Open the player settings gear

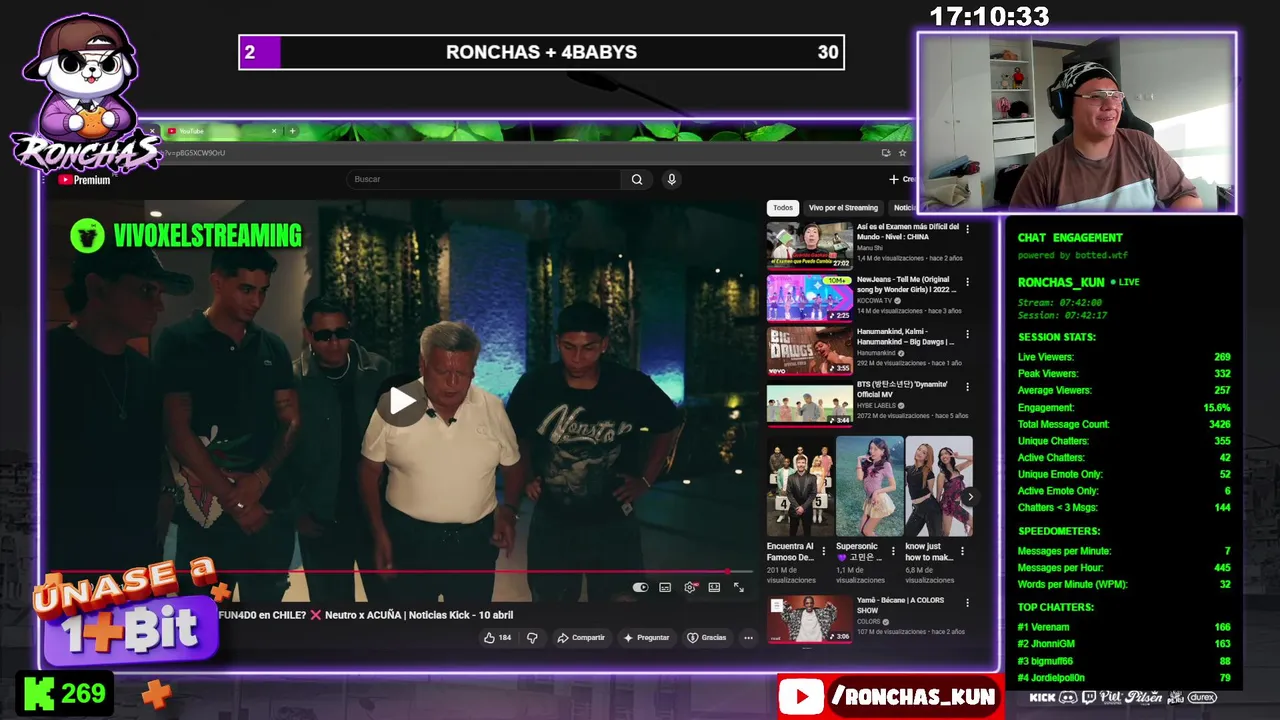(x=690, y=587)
